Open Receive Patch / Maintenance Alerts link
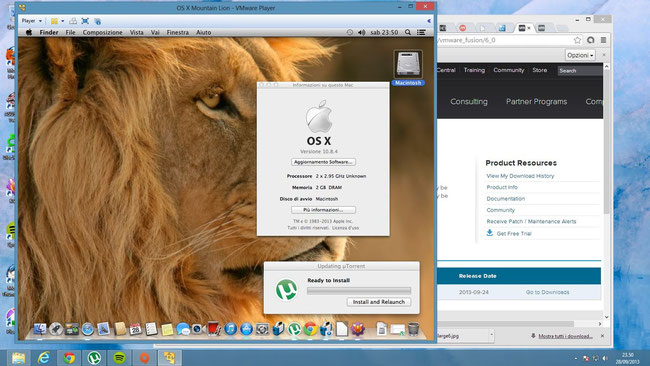Image resolution: width=650 pixels, height=366 pixels. 531,221
